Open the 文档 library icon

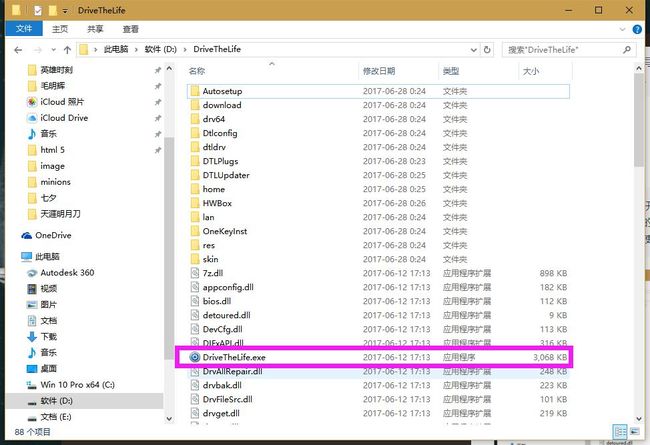(32, 321)
